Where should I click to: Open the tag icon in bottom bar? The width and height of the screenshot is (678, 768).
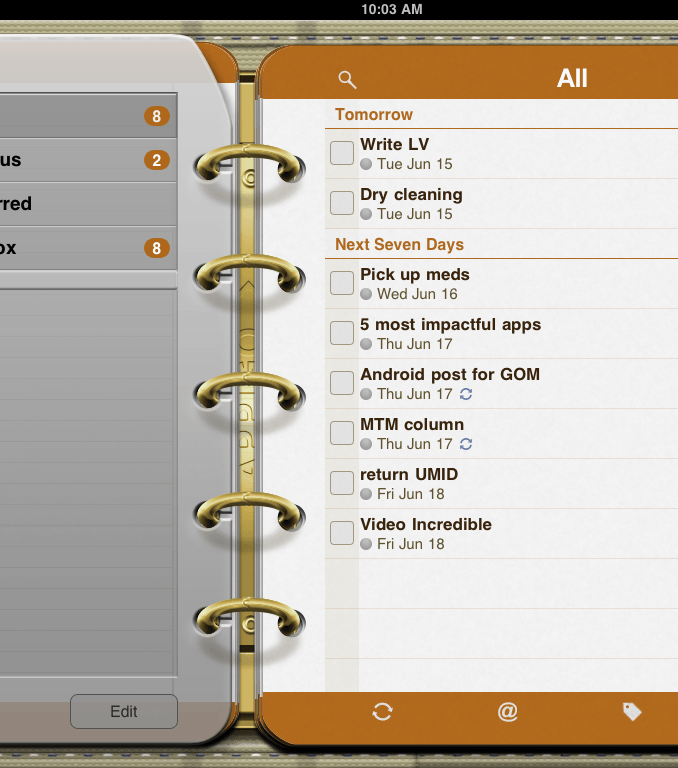[x=632, y=712]
